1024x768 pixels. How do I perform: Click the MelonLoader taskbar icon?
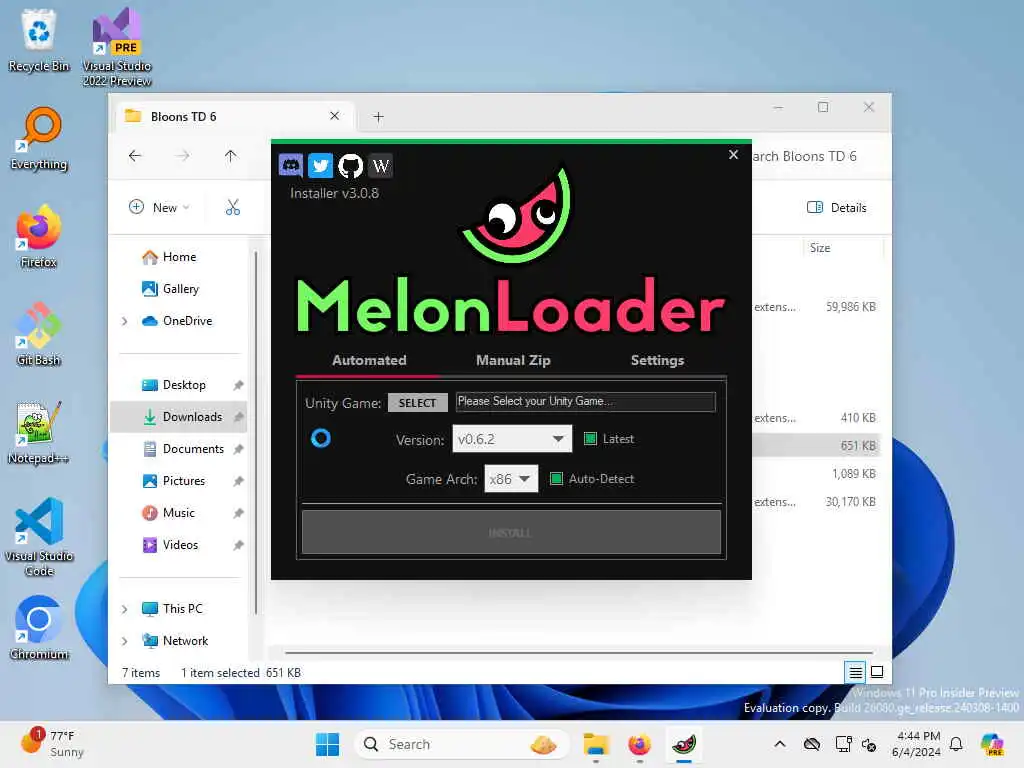[x=684, y=744]
